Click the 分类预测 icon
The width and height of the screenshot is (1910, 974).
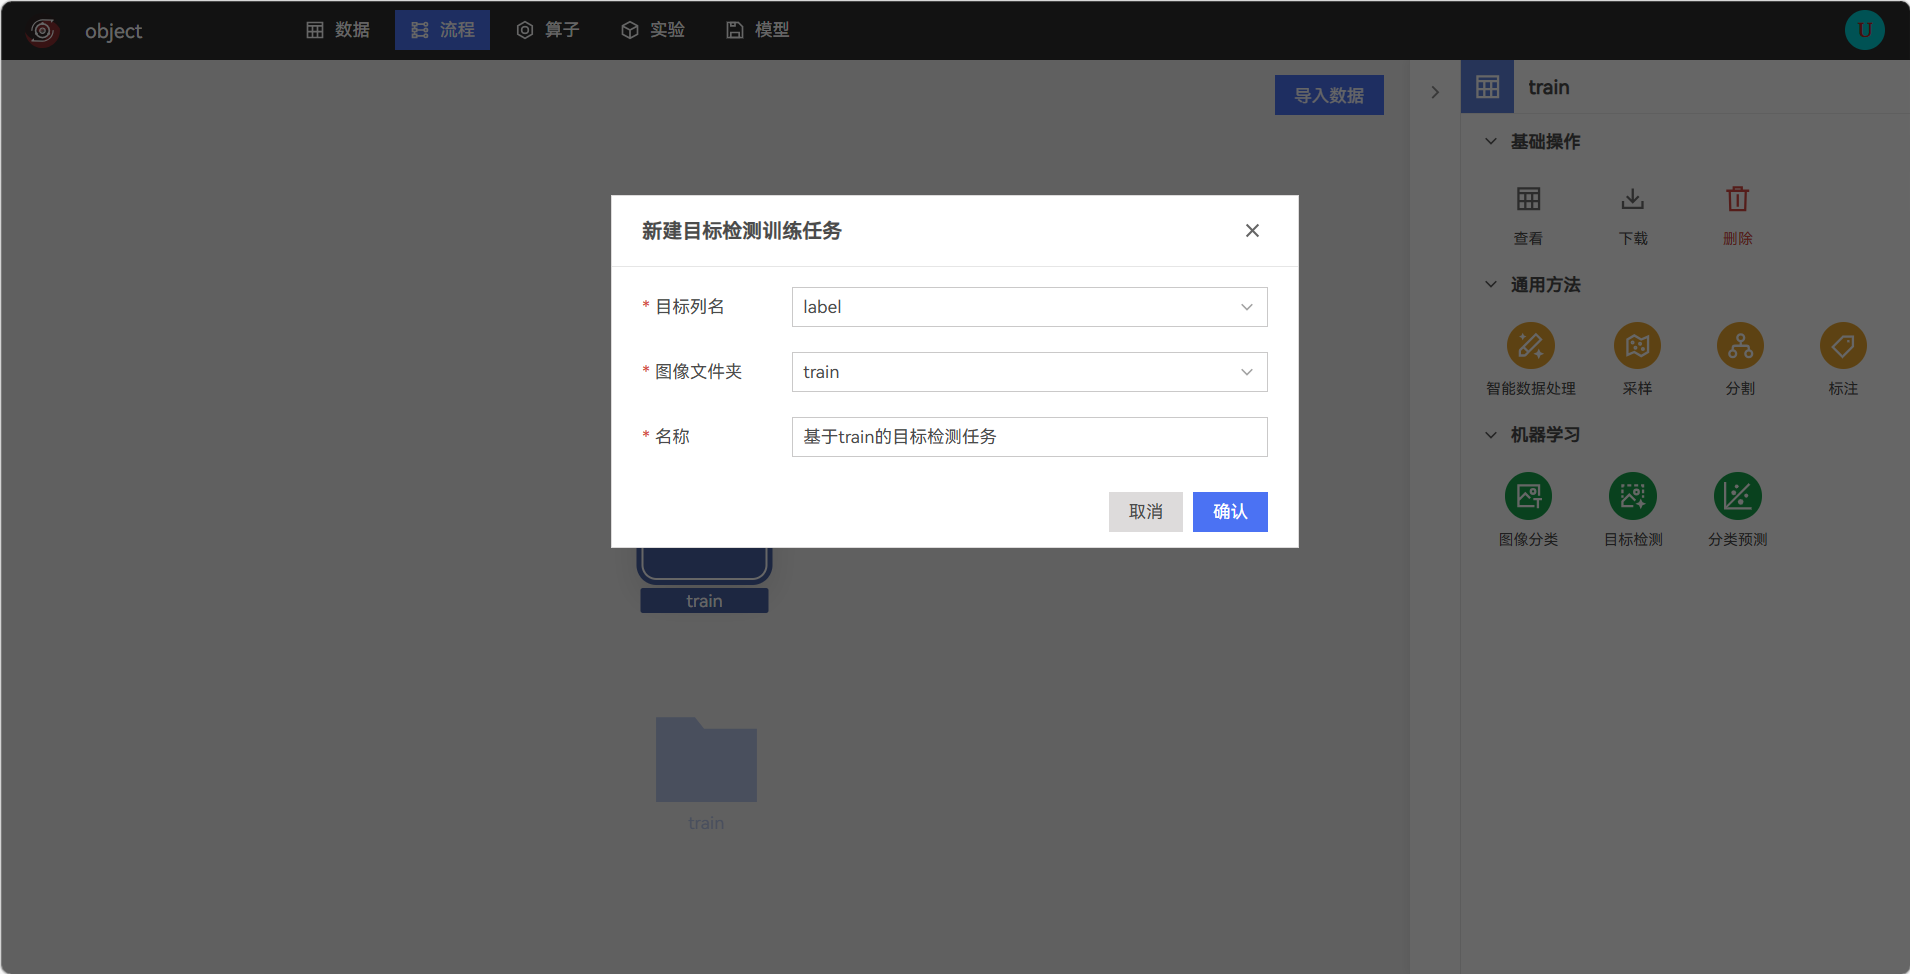click(x=1738, y=496)
